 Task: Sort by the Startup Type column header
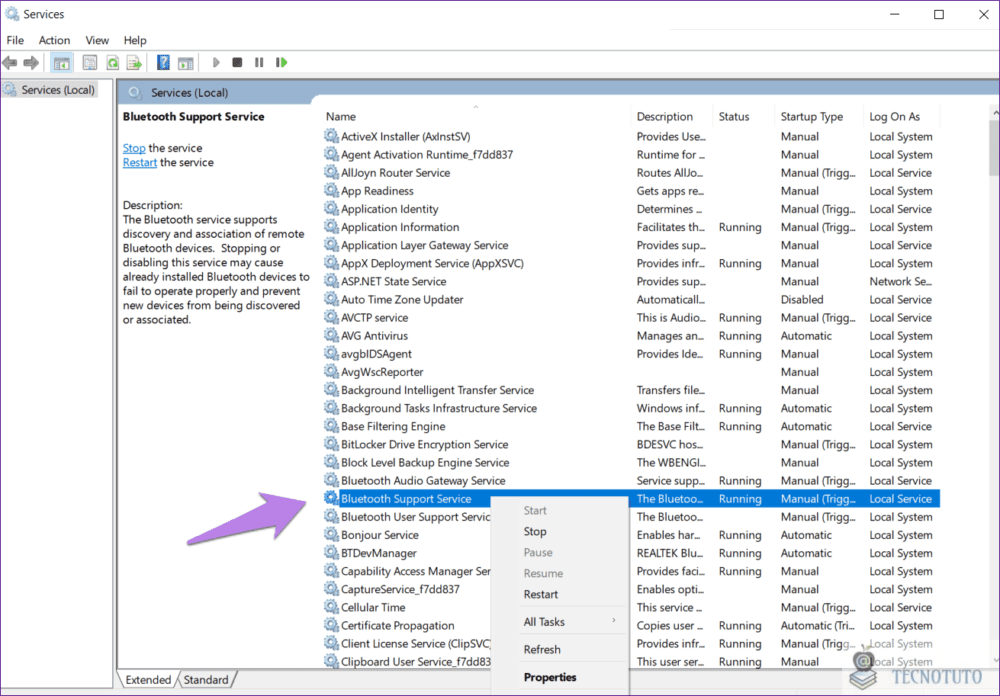(819, 117)
